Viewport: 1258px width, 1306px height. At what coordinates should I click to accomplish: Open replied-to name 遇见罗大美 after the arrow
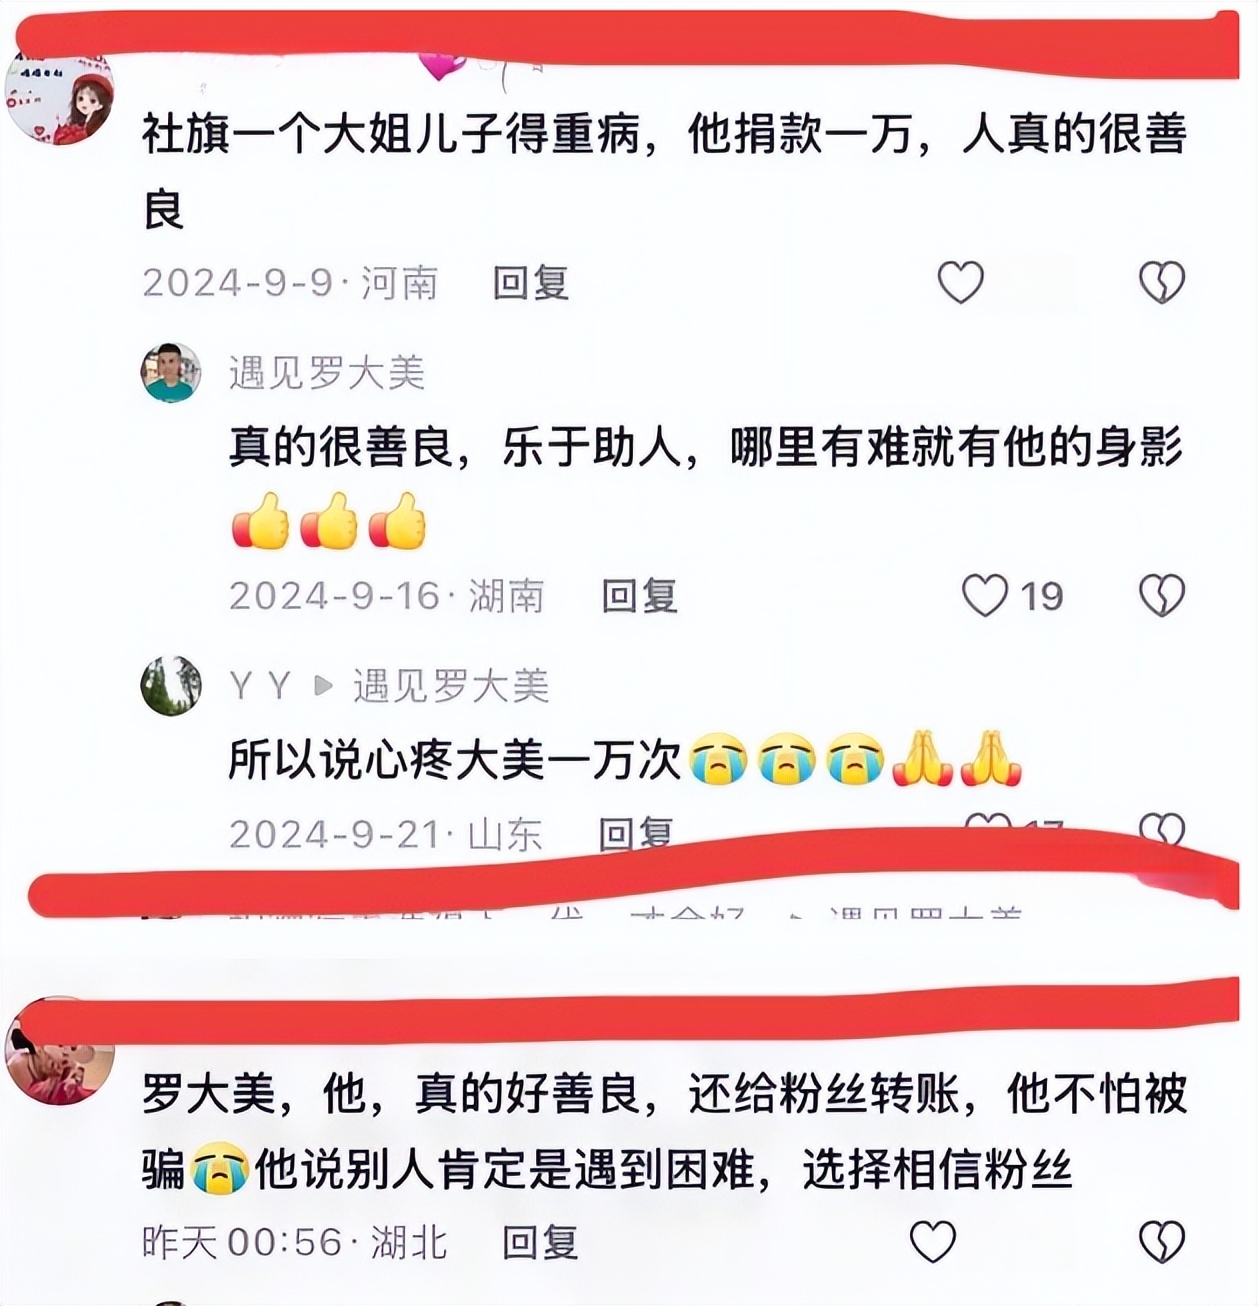(x=451, y=686)
